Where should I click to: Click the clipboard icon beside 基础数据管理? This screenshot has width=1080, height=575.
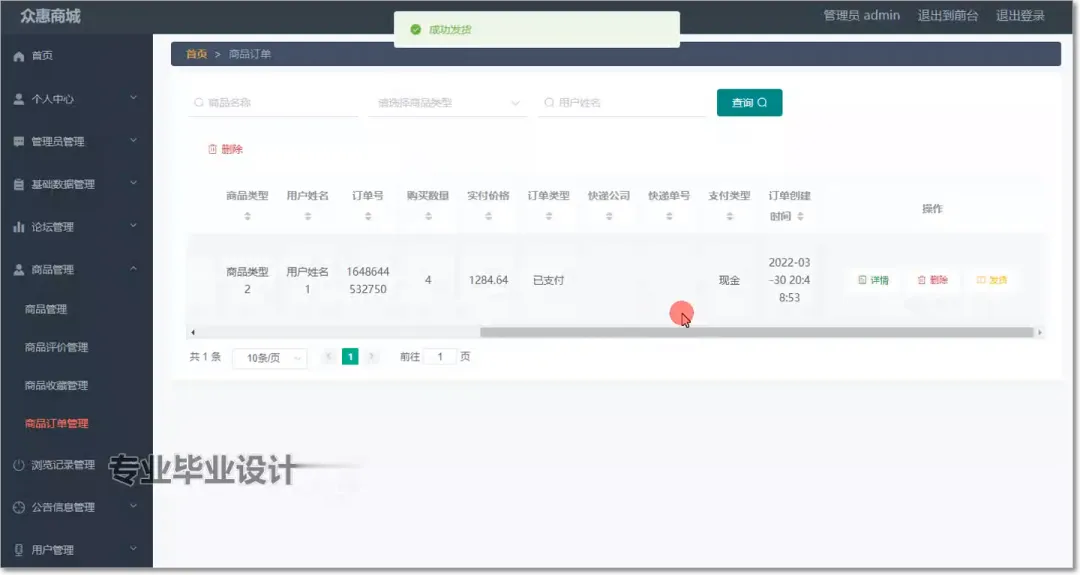point(19,184)
